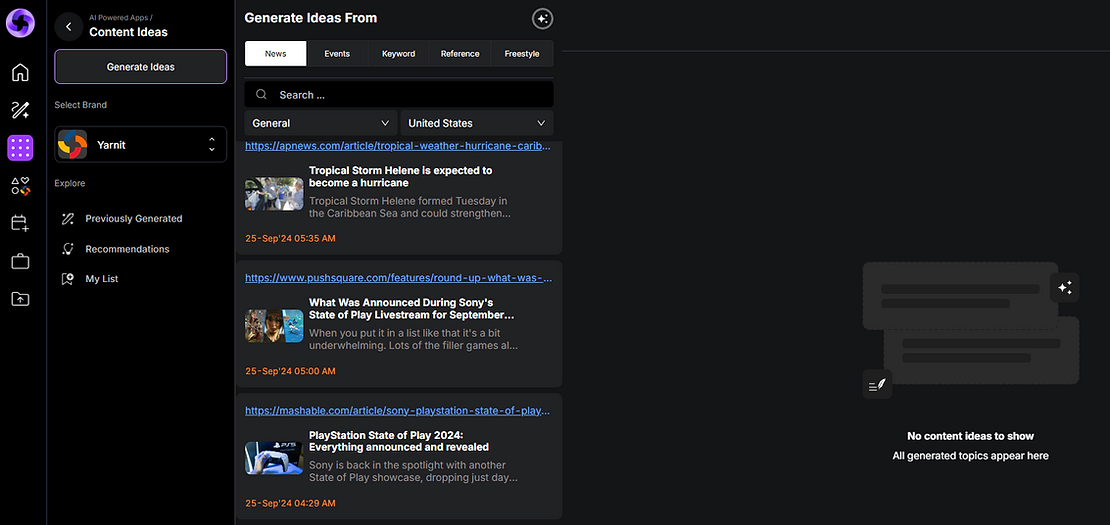Select the purple apps grid icon
Viewport: 1110px width, 525px height.
[20, 148]
